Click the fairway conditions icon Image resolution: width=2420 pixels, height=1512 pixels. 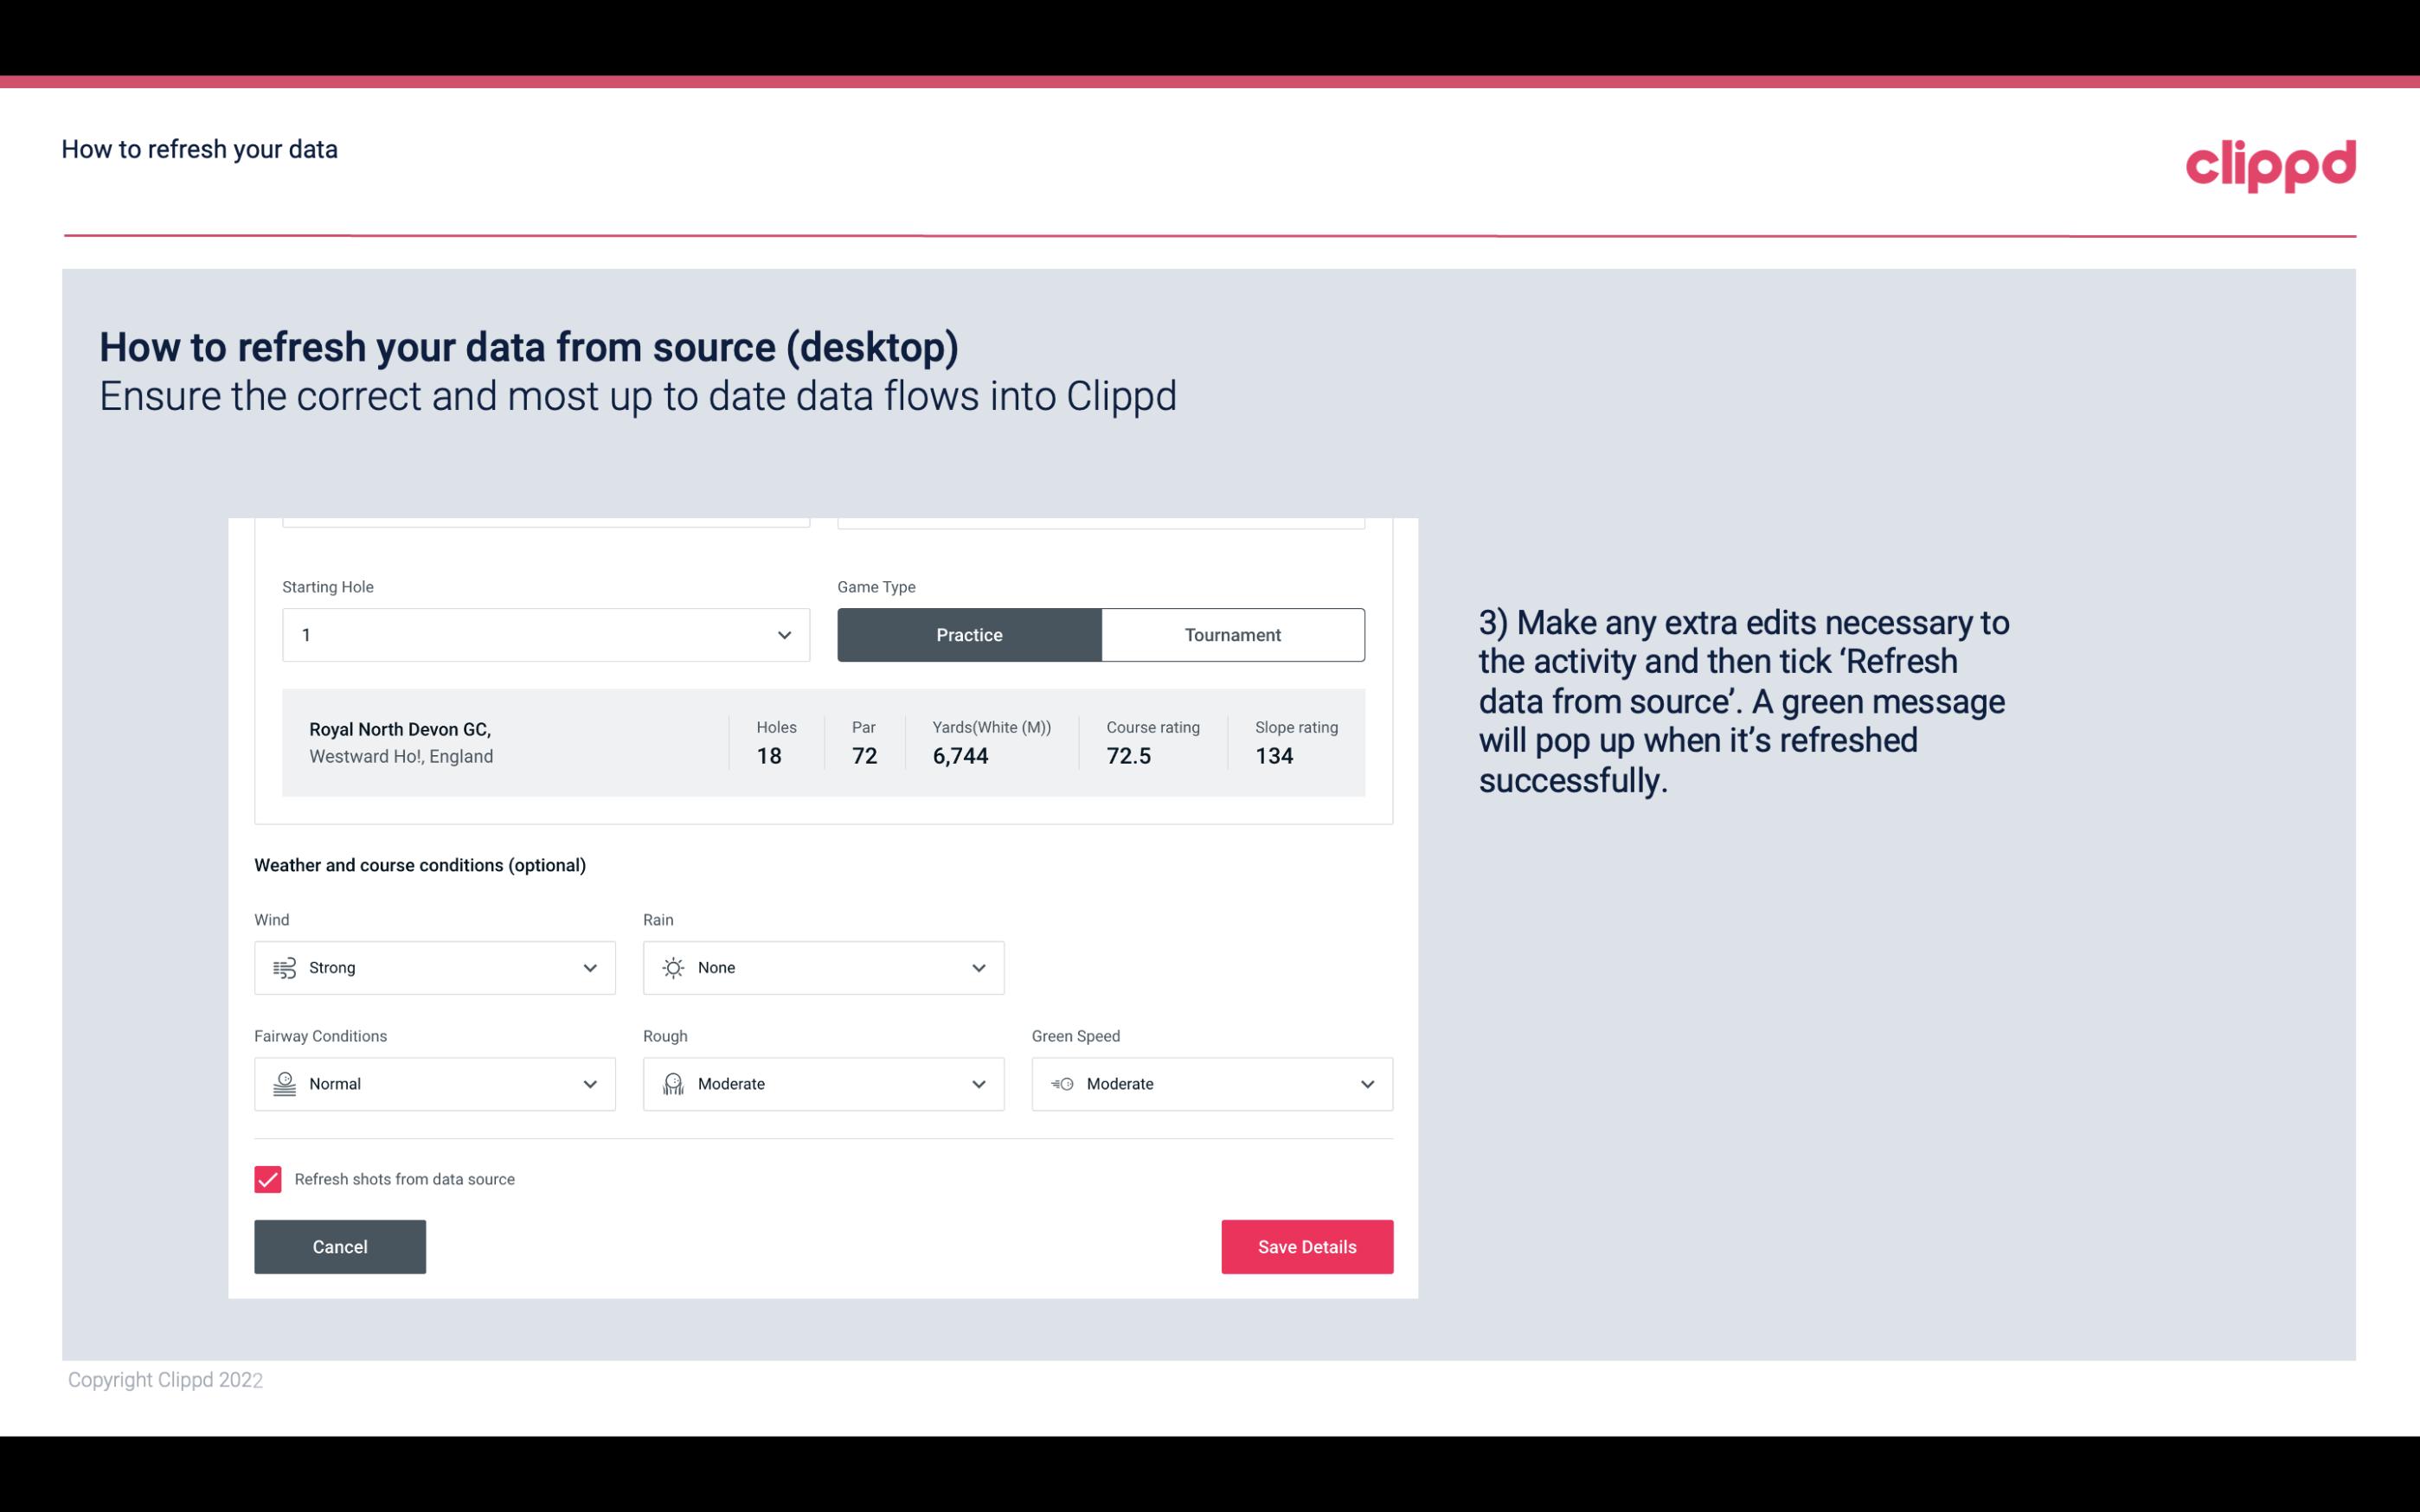(x=282, y=1084)
